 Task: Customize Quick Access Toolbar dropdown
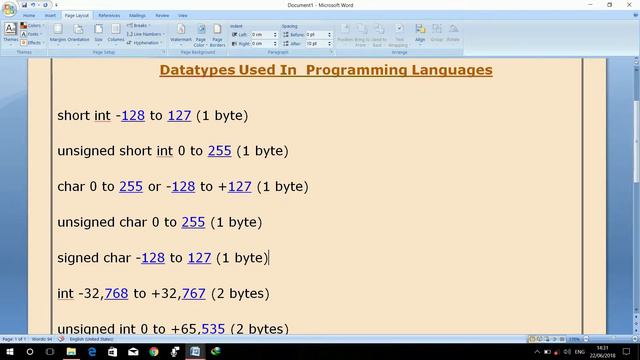[56, 5]
